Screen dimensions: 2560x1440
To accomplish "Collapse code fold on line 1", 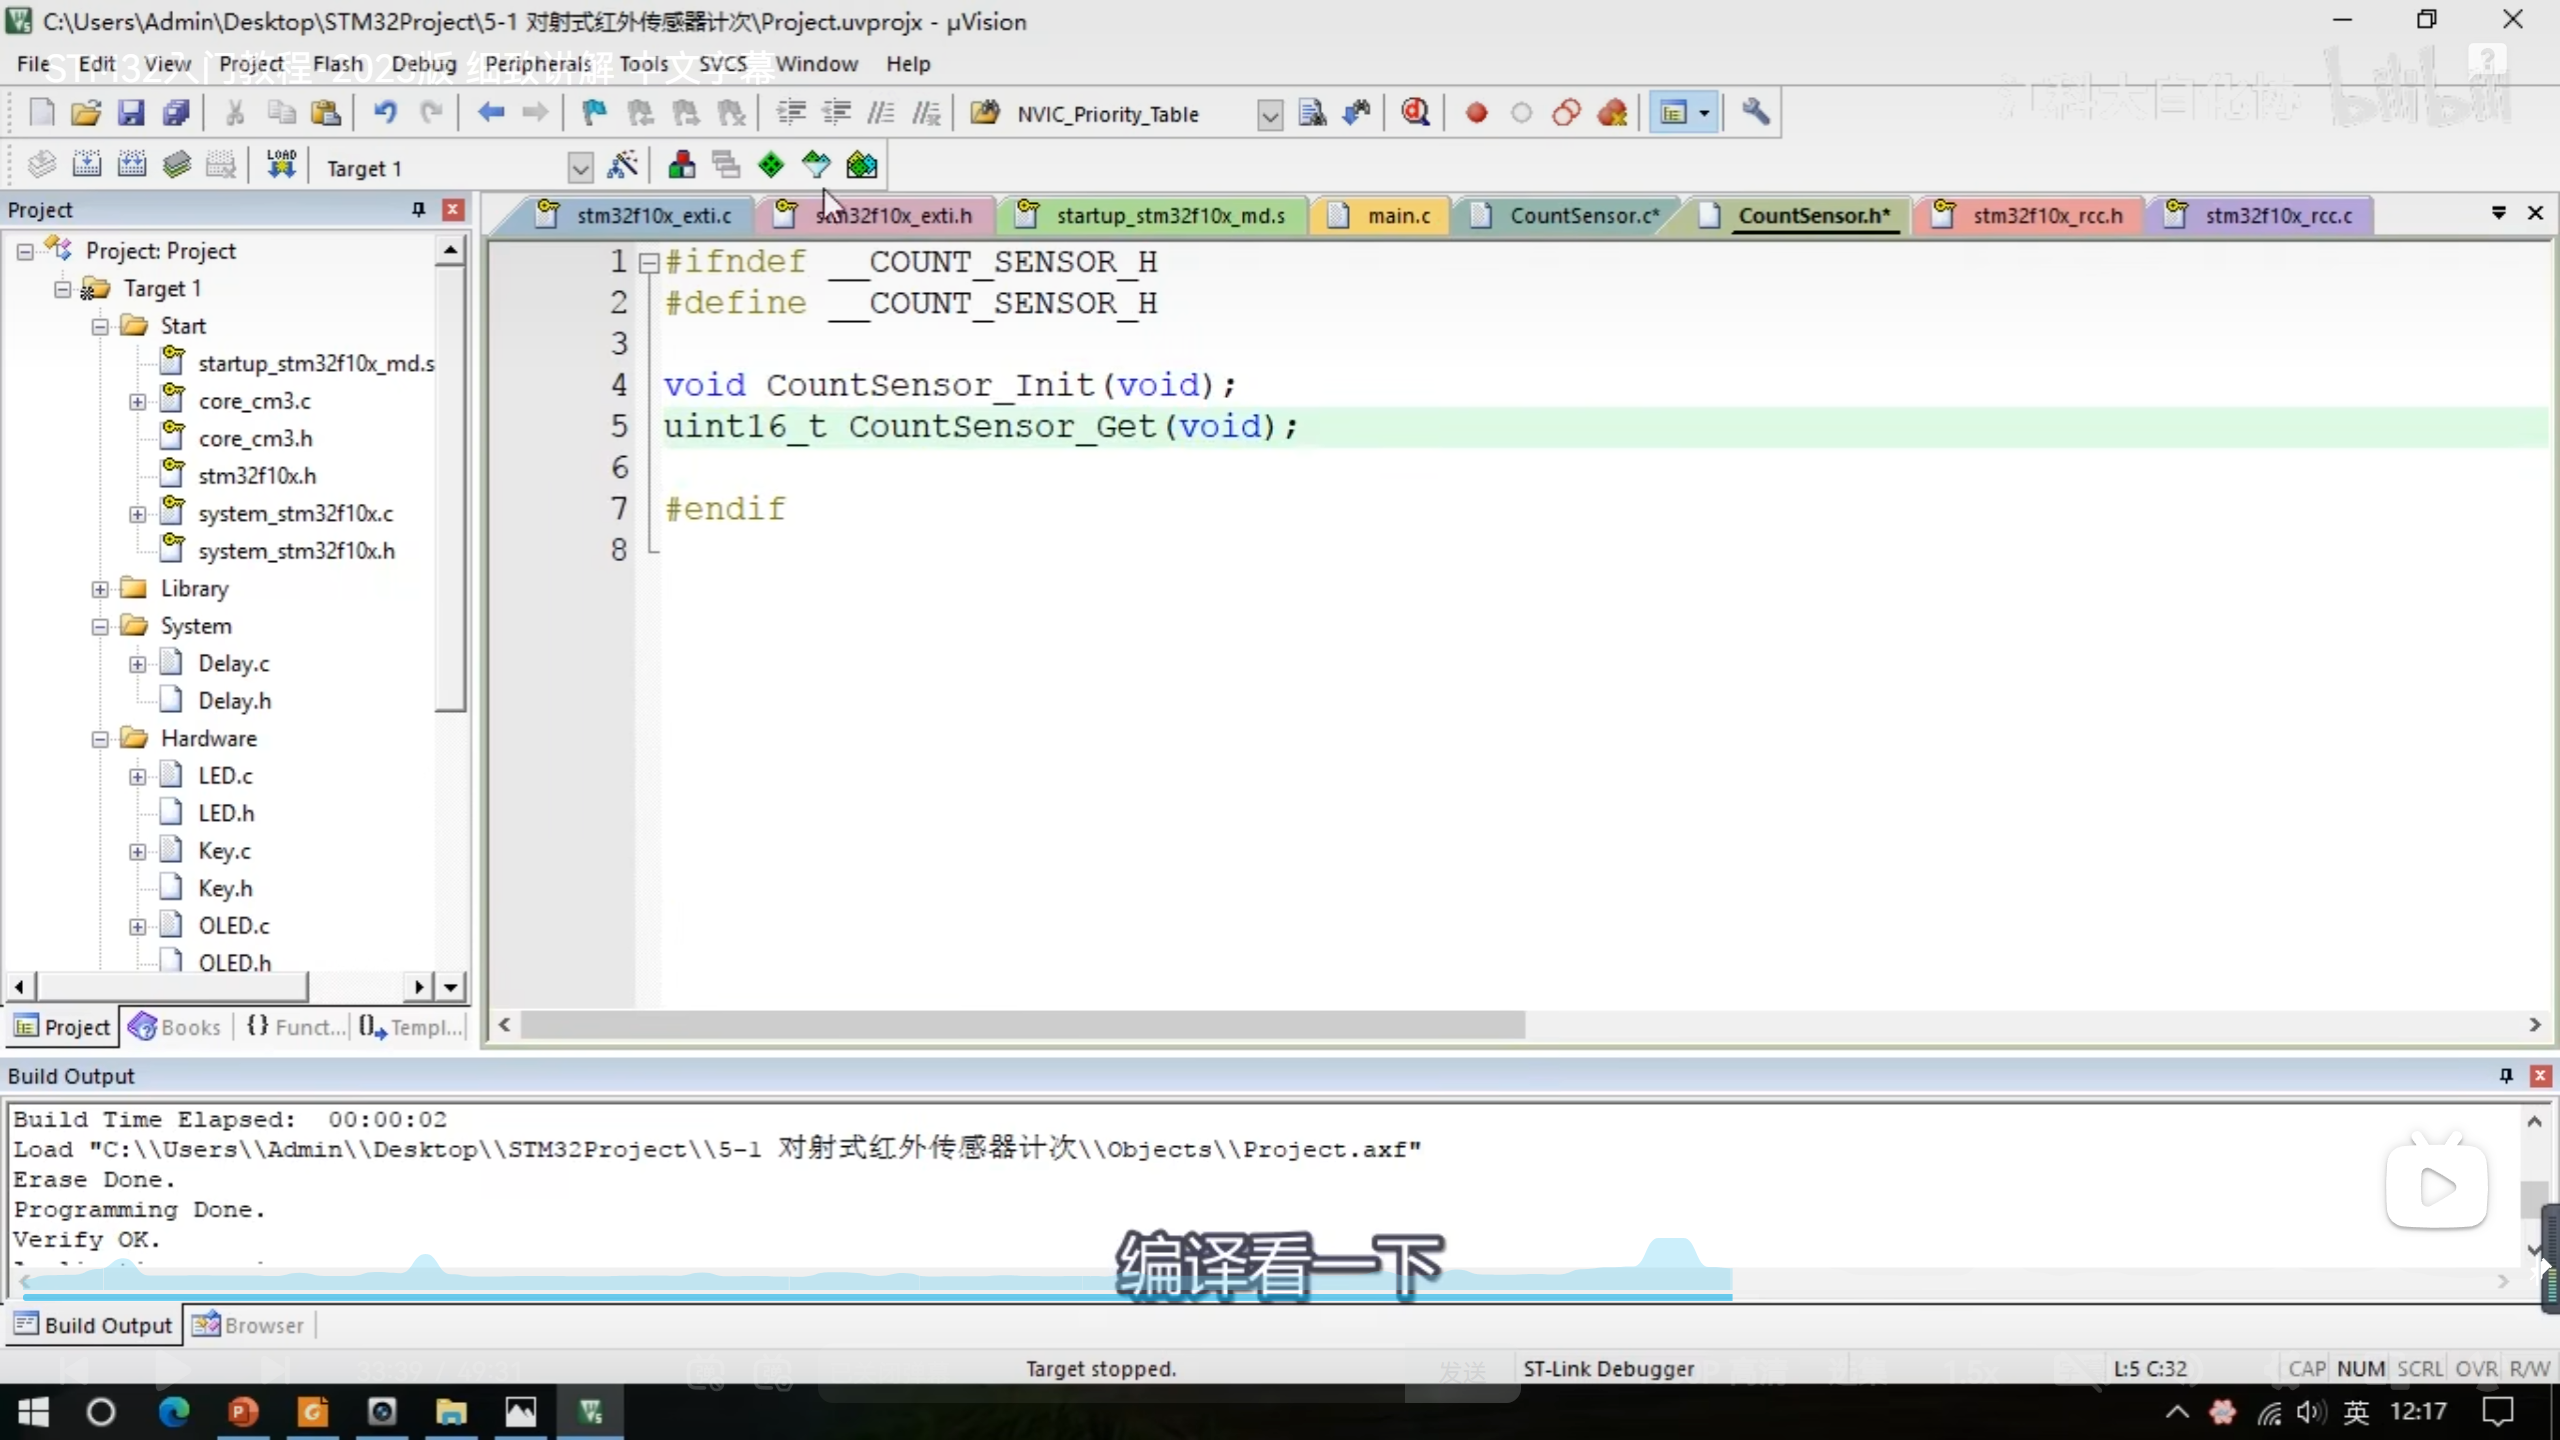I will point(649,263).
